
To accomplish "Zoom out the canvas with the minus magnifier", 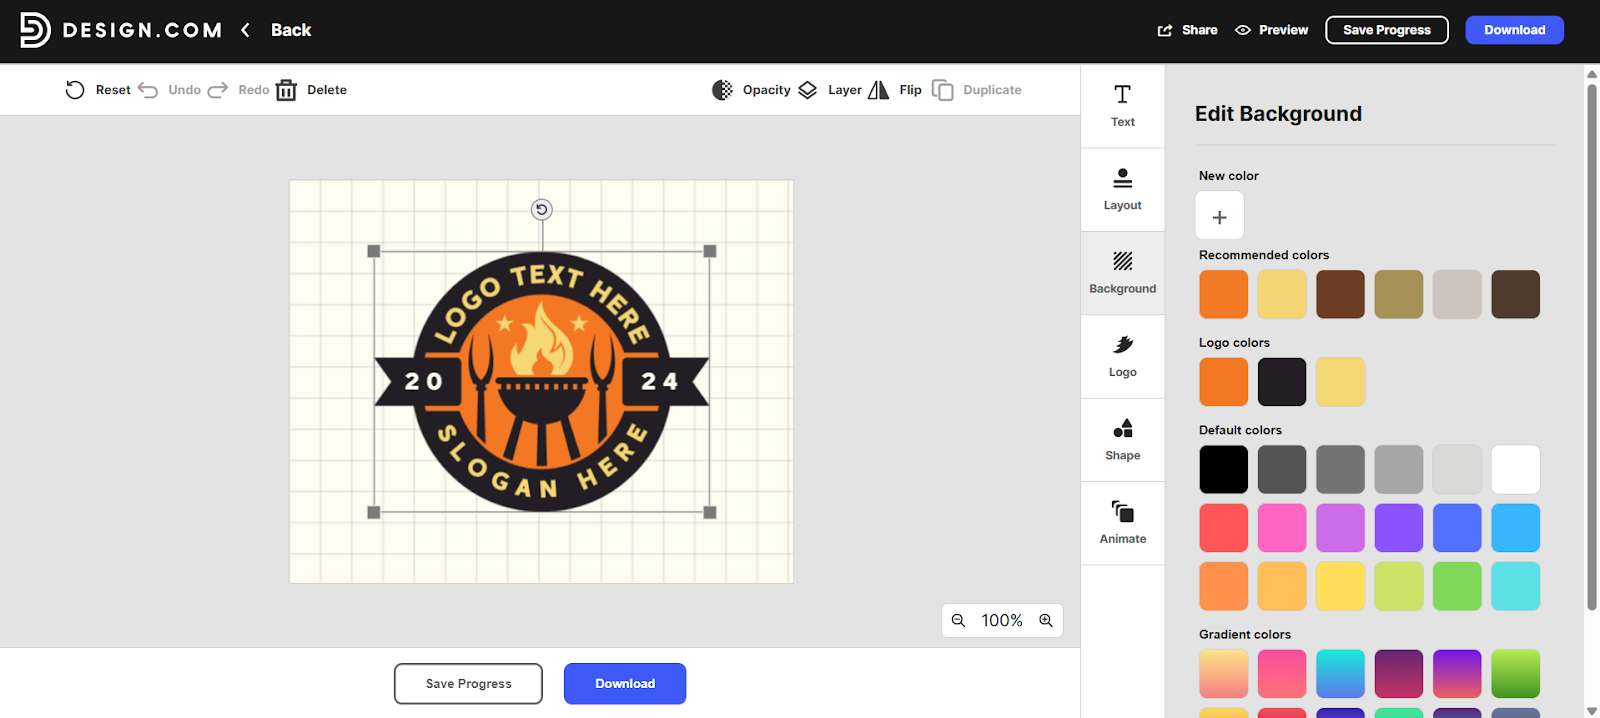I will [958, 620].
